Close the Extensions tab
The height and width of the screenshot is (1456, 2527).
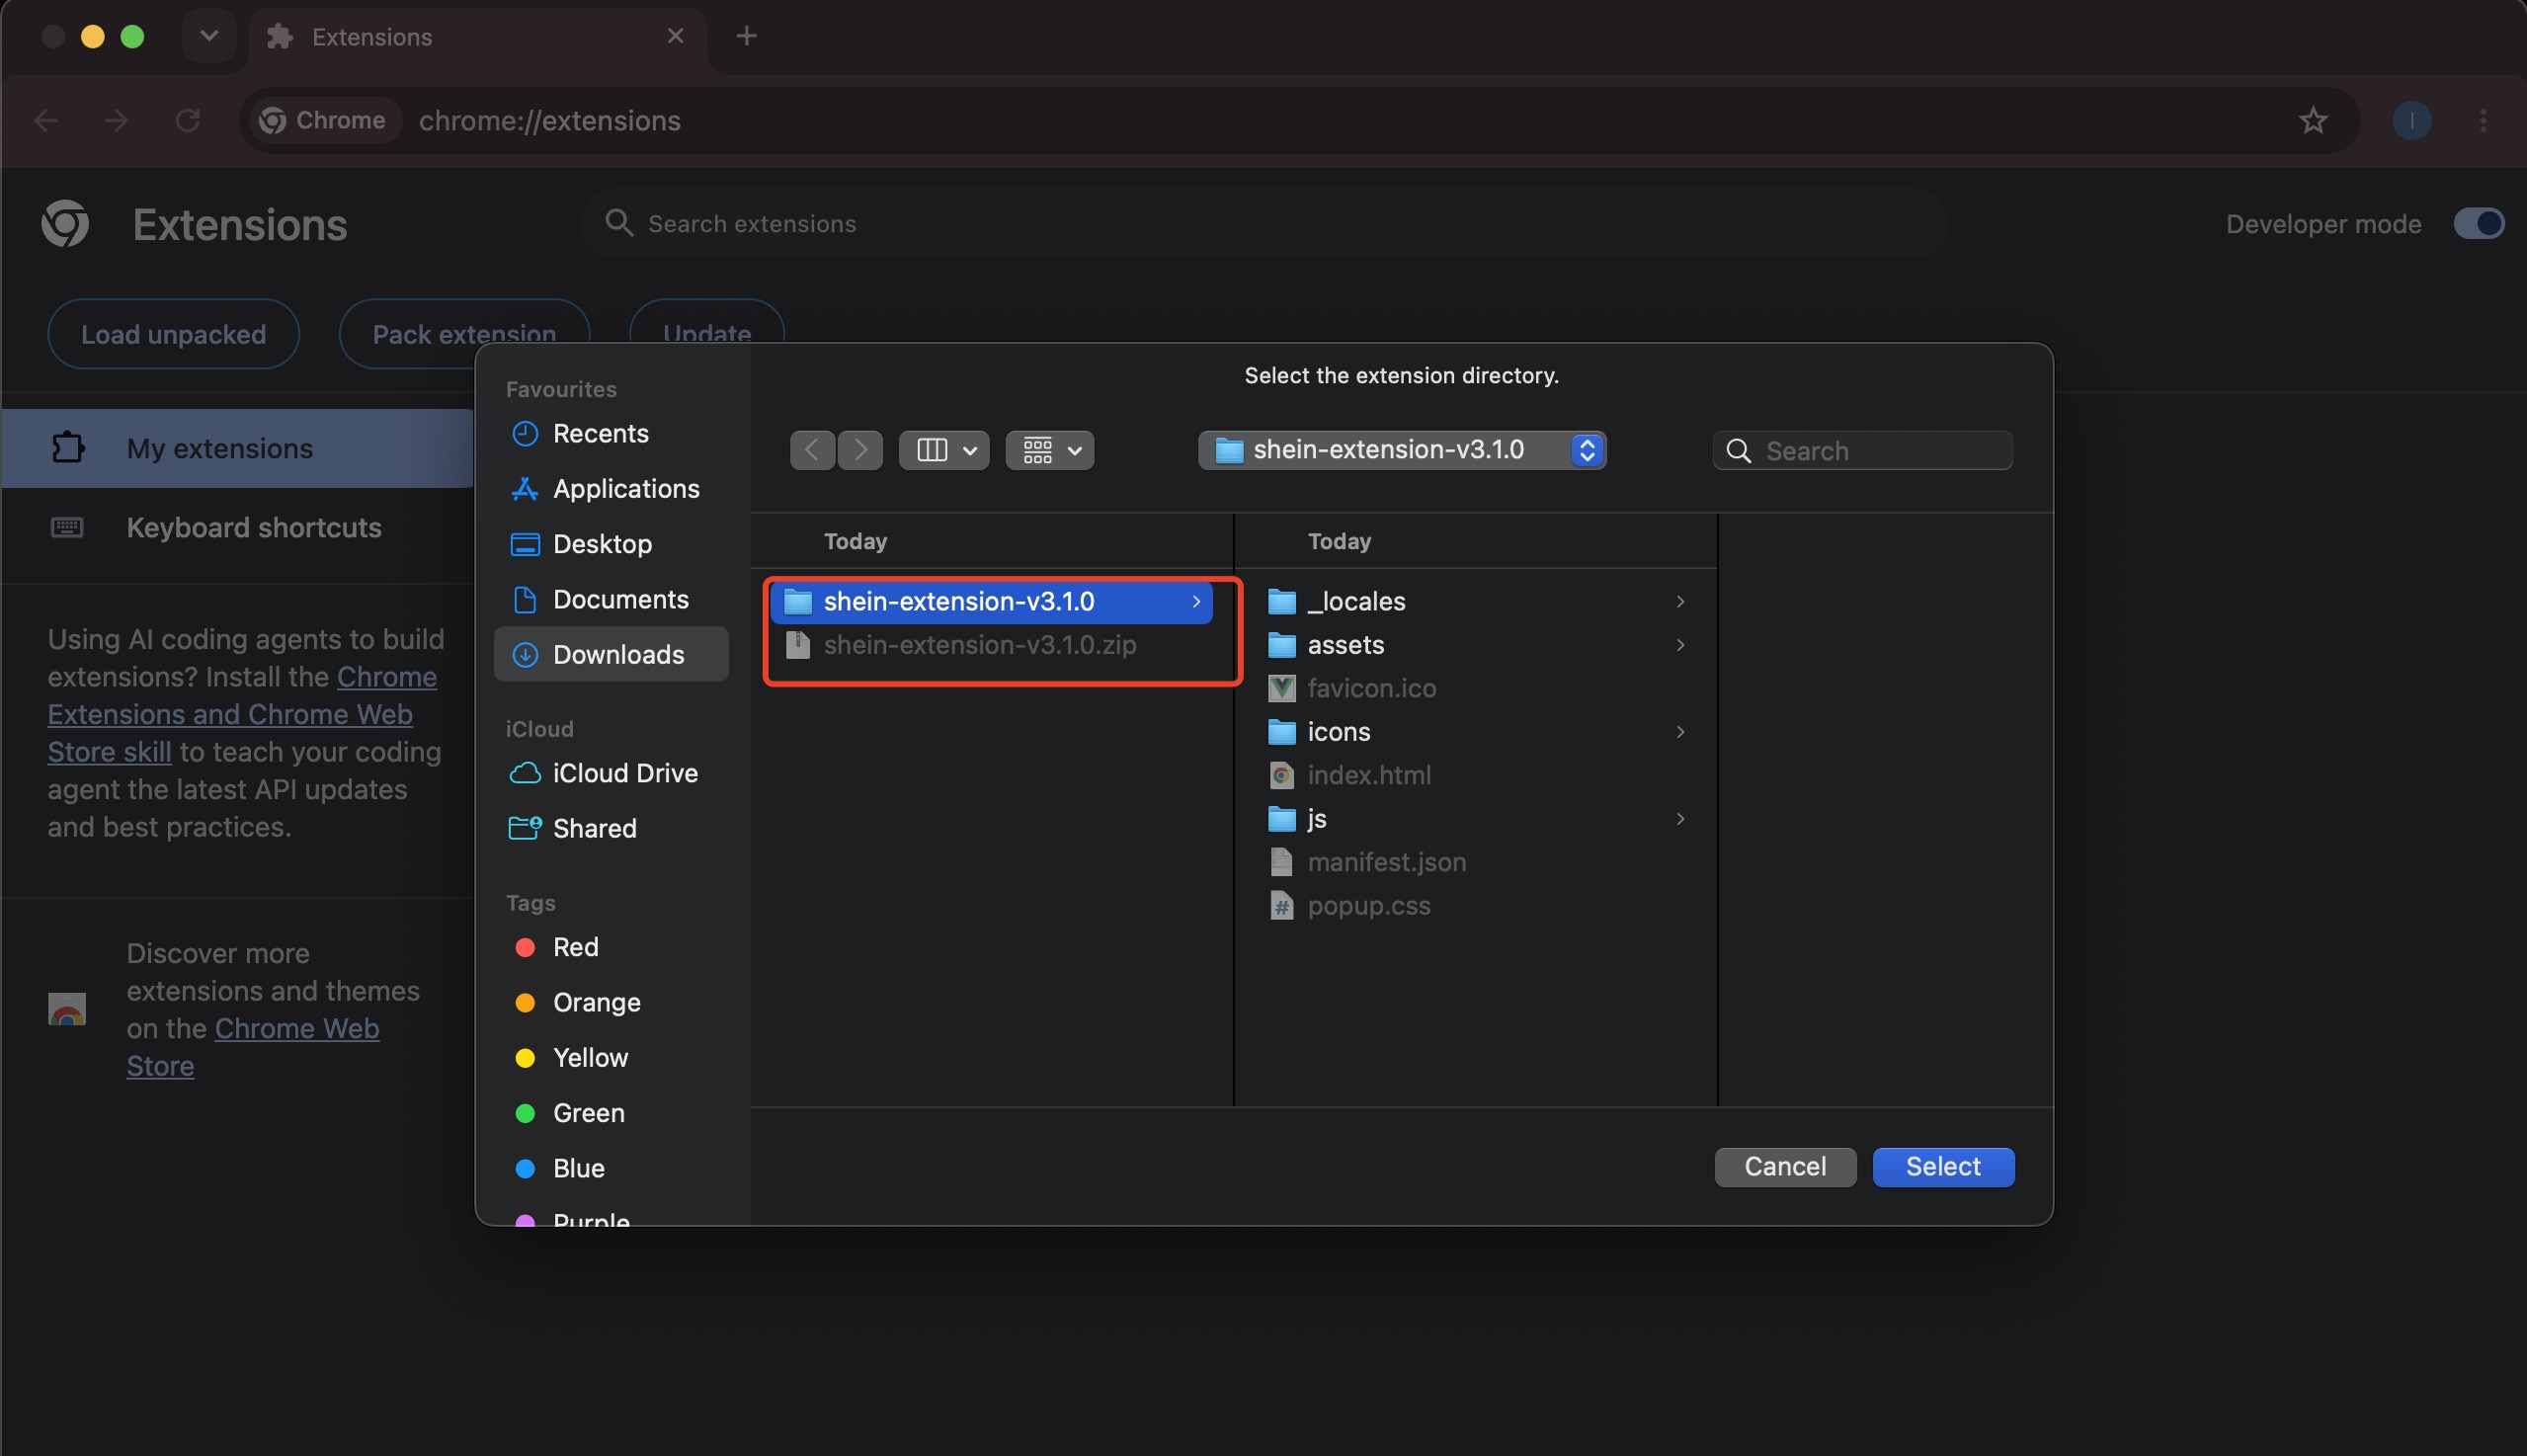(x=675, y=36)
